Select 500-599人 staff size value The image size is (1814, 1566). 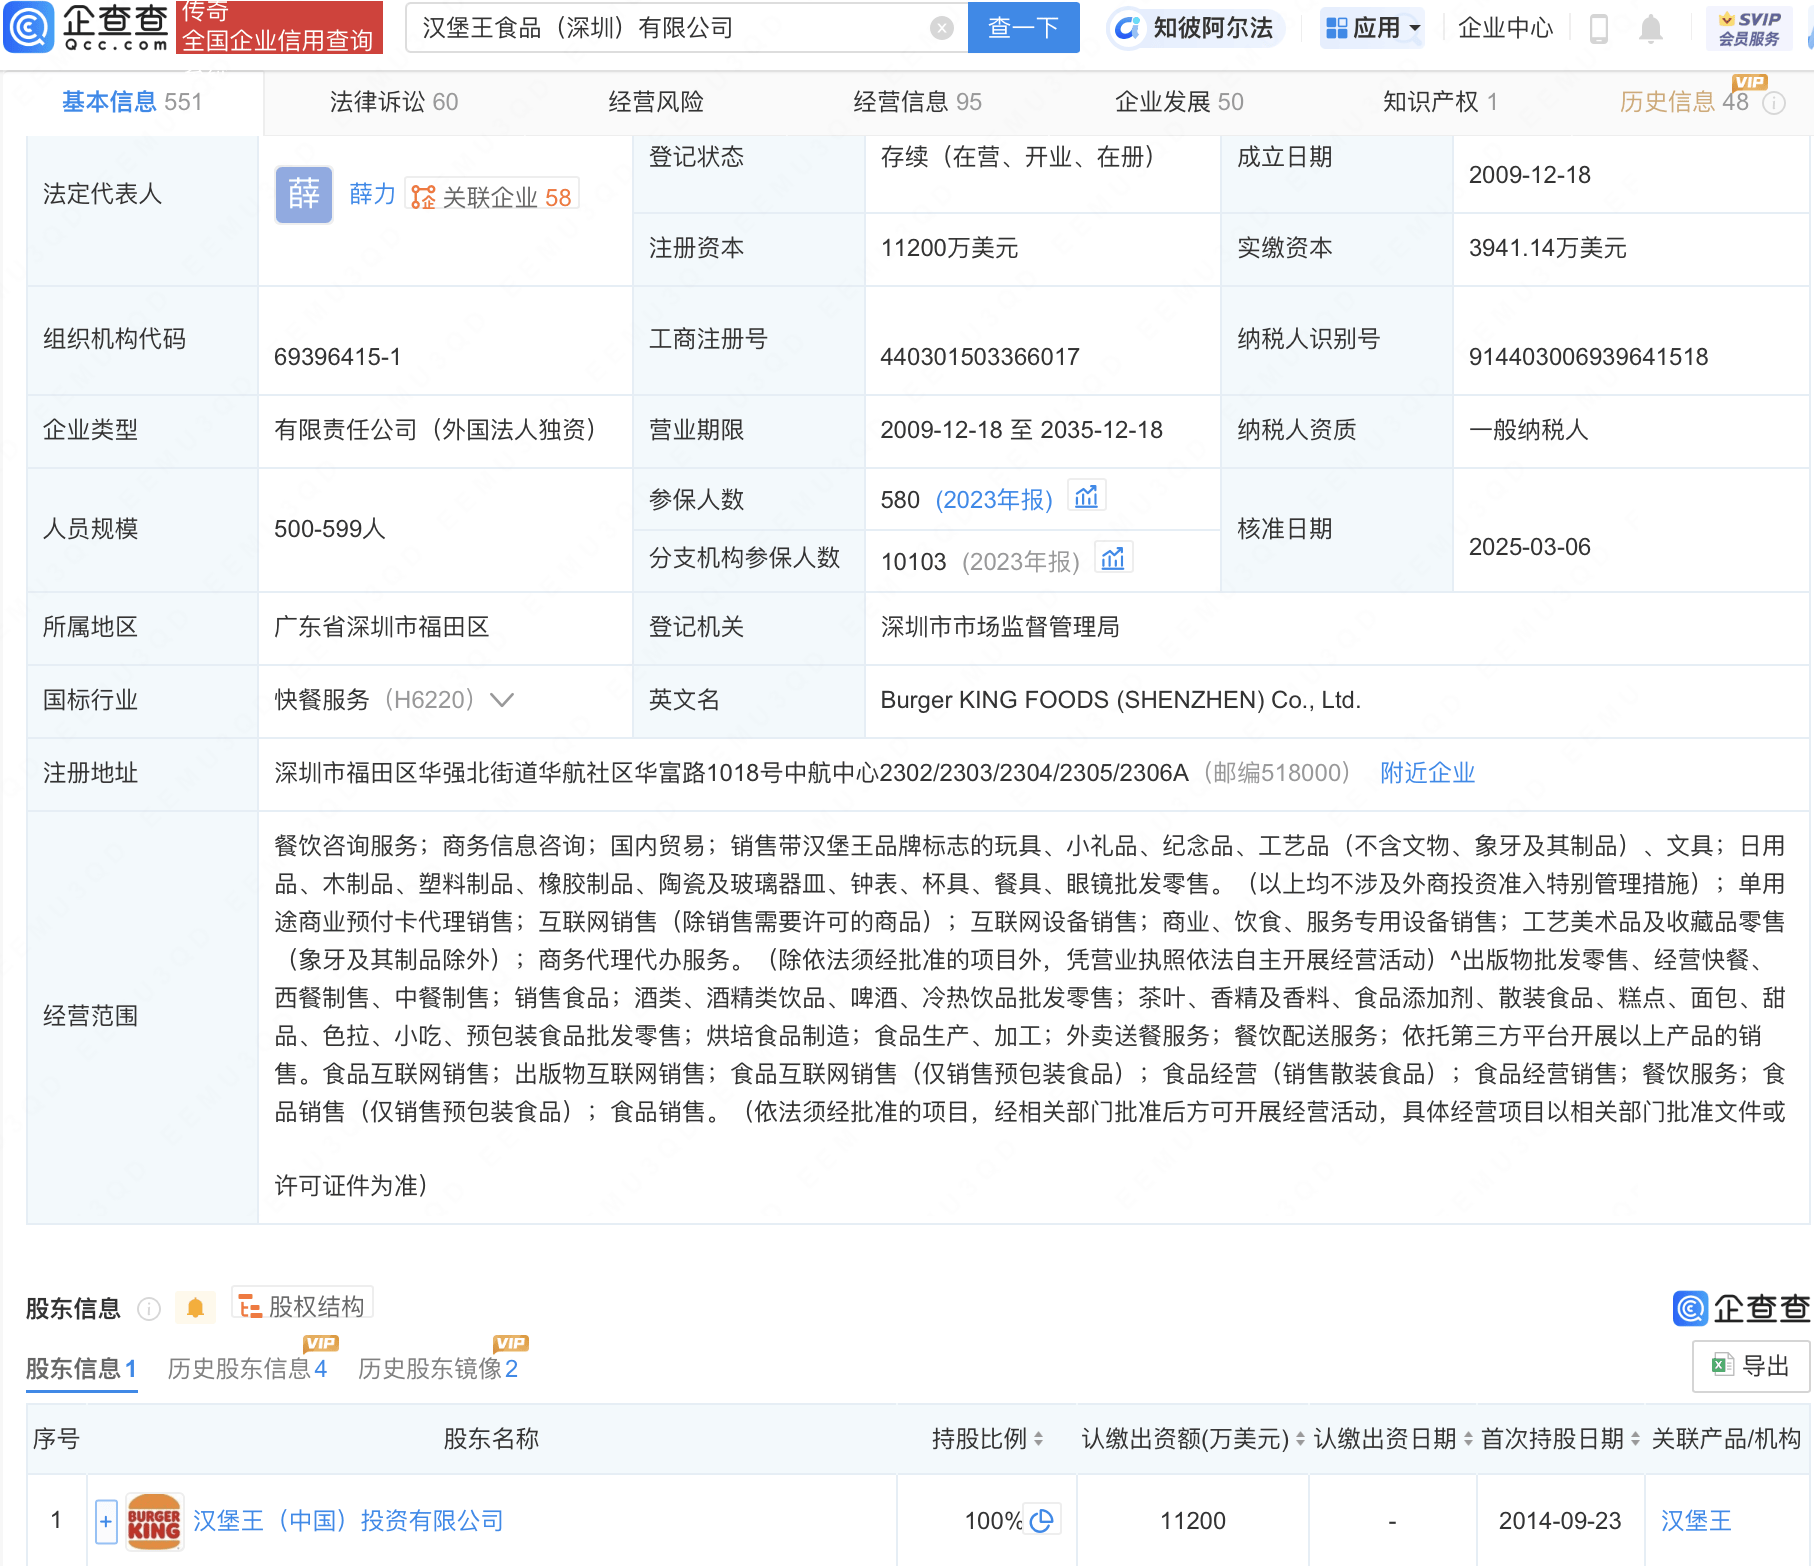pyautogui.click(x=330, y=529)
